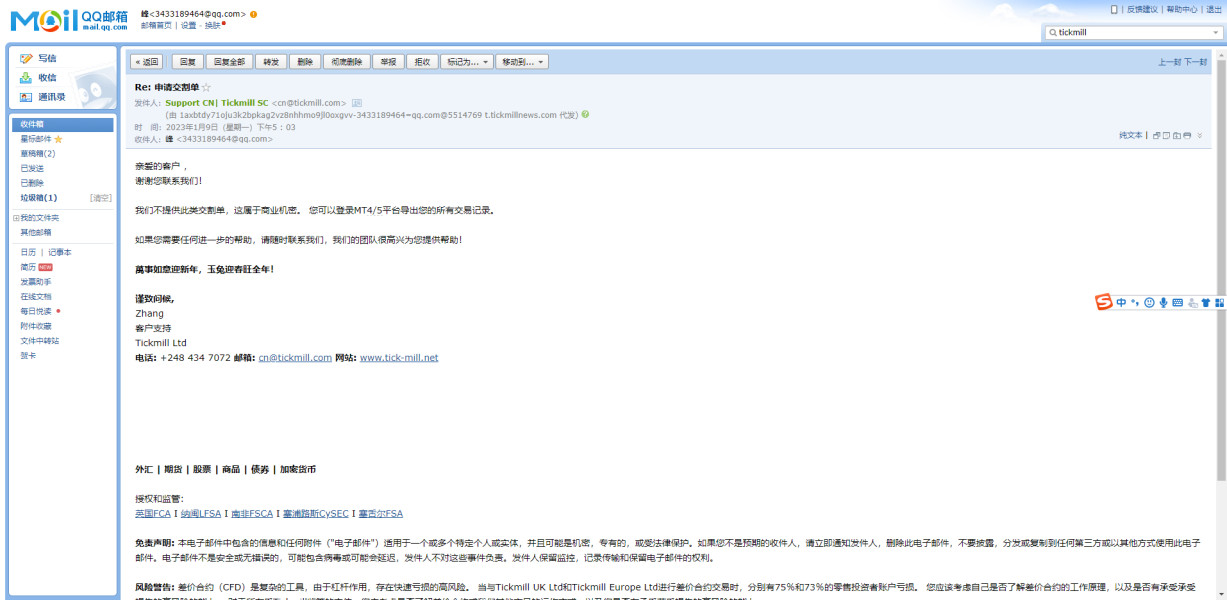Open Sogou soft keyboard icon
The image size is (1227, 600).
[x=1177, y=302]
